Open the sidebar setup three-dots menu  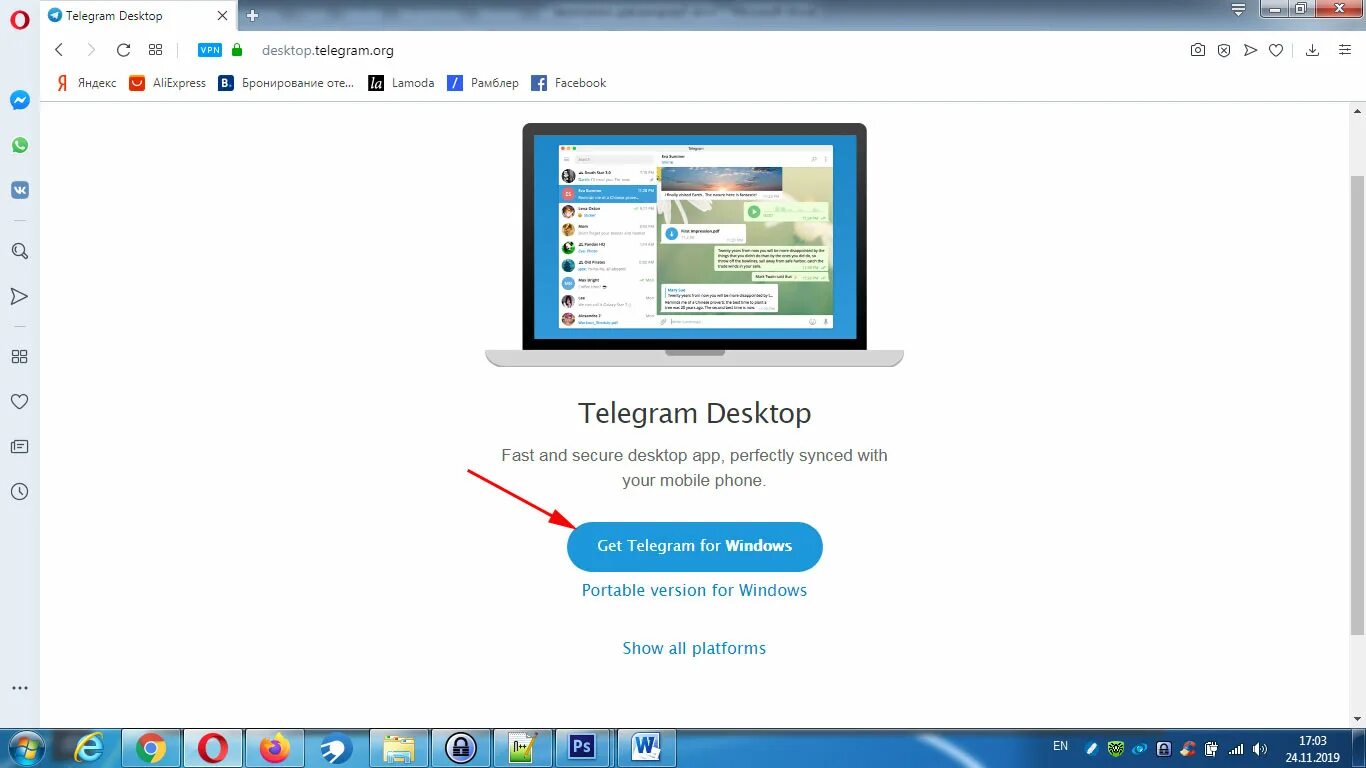coord(20,688)
